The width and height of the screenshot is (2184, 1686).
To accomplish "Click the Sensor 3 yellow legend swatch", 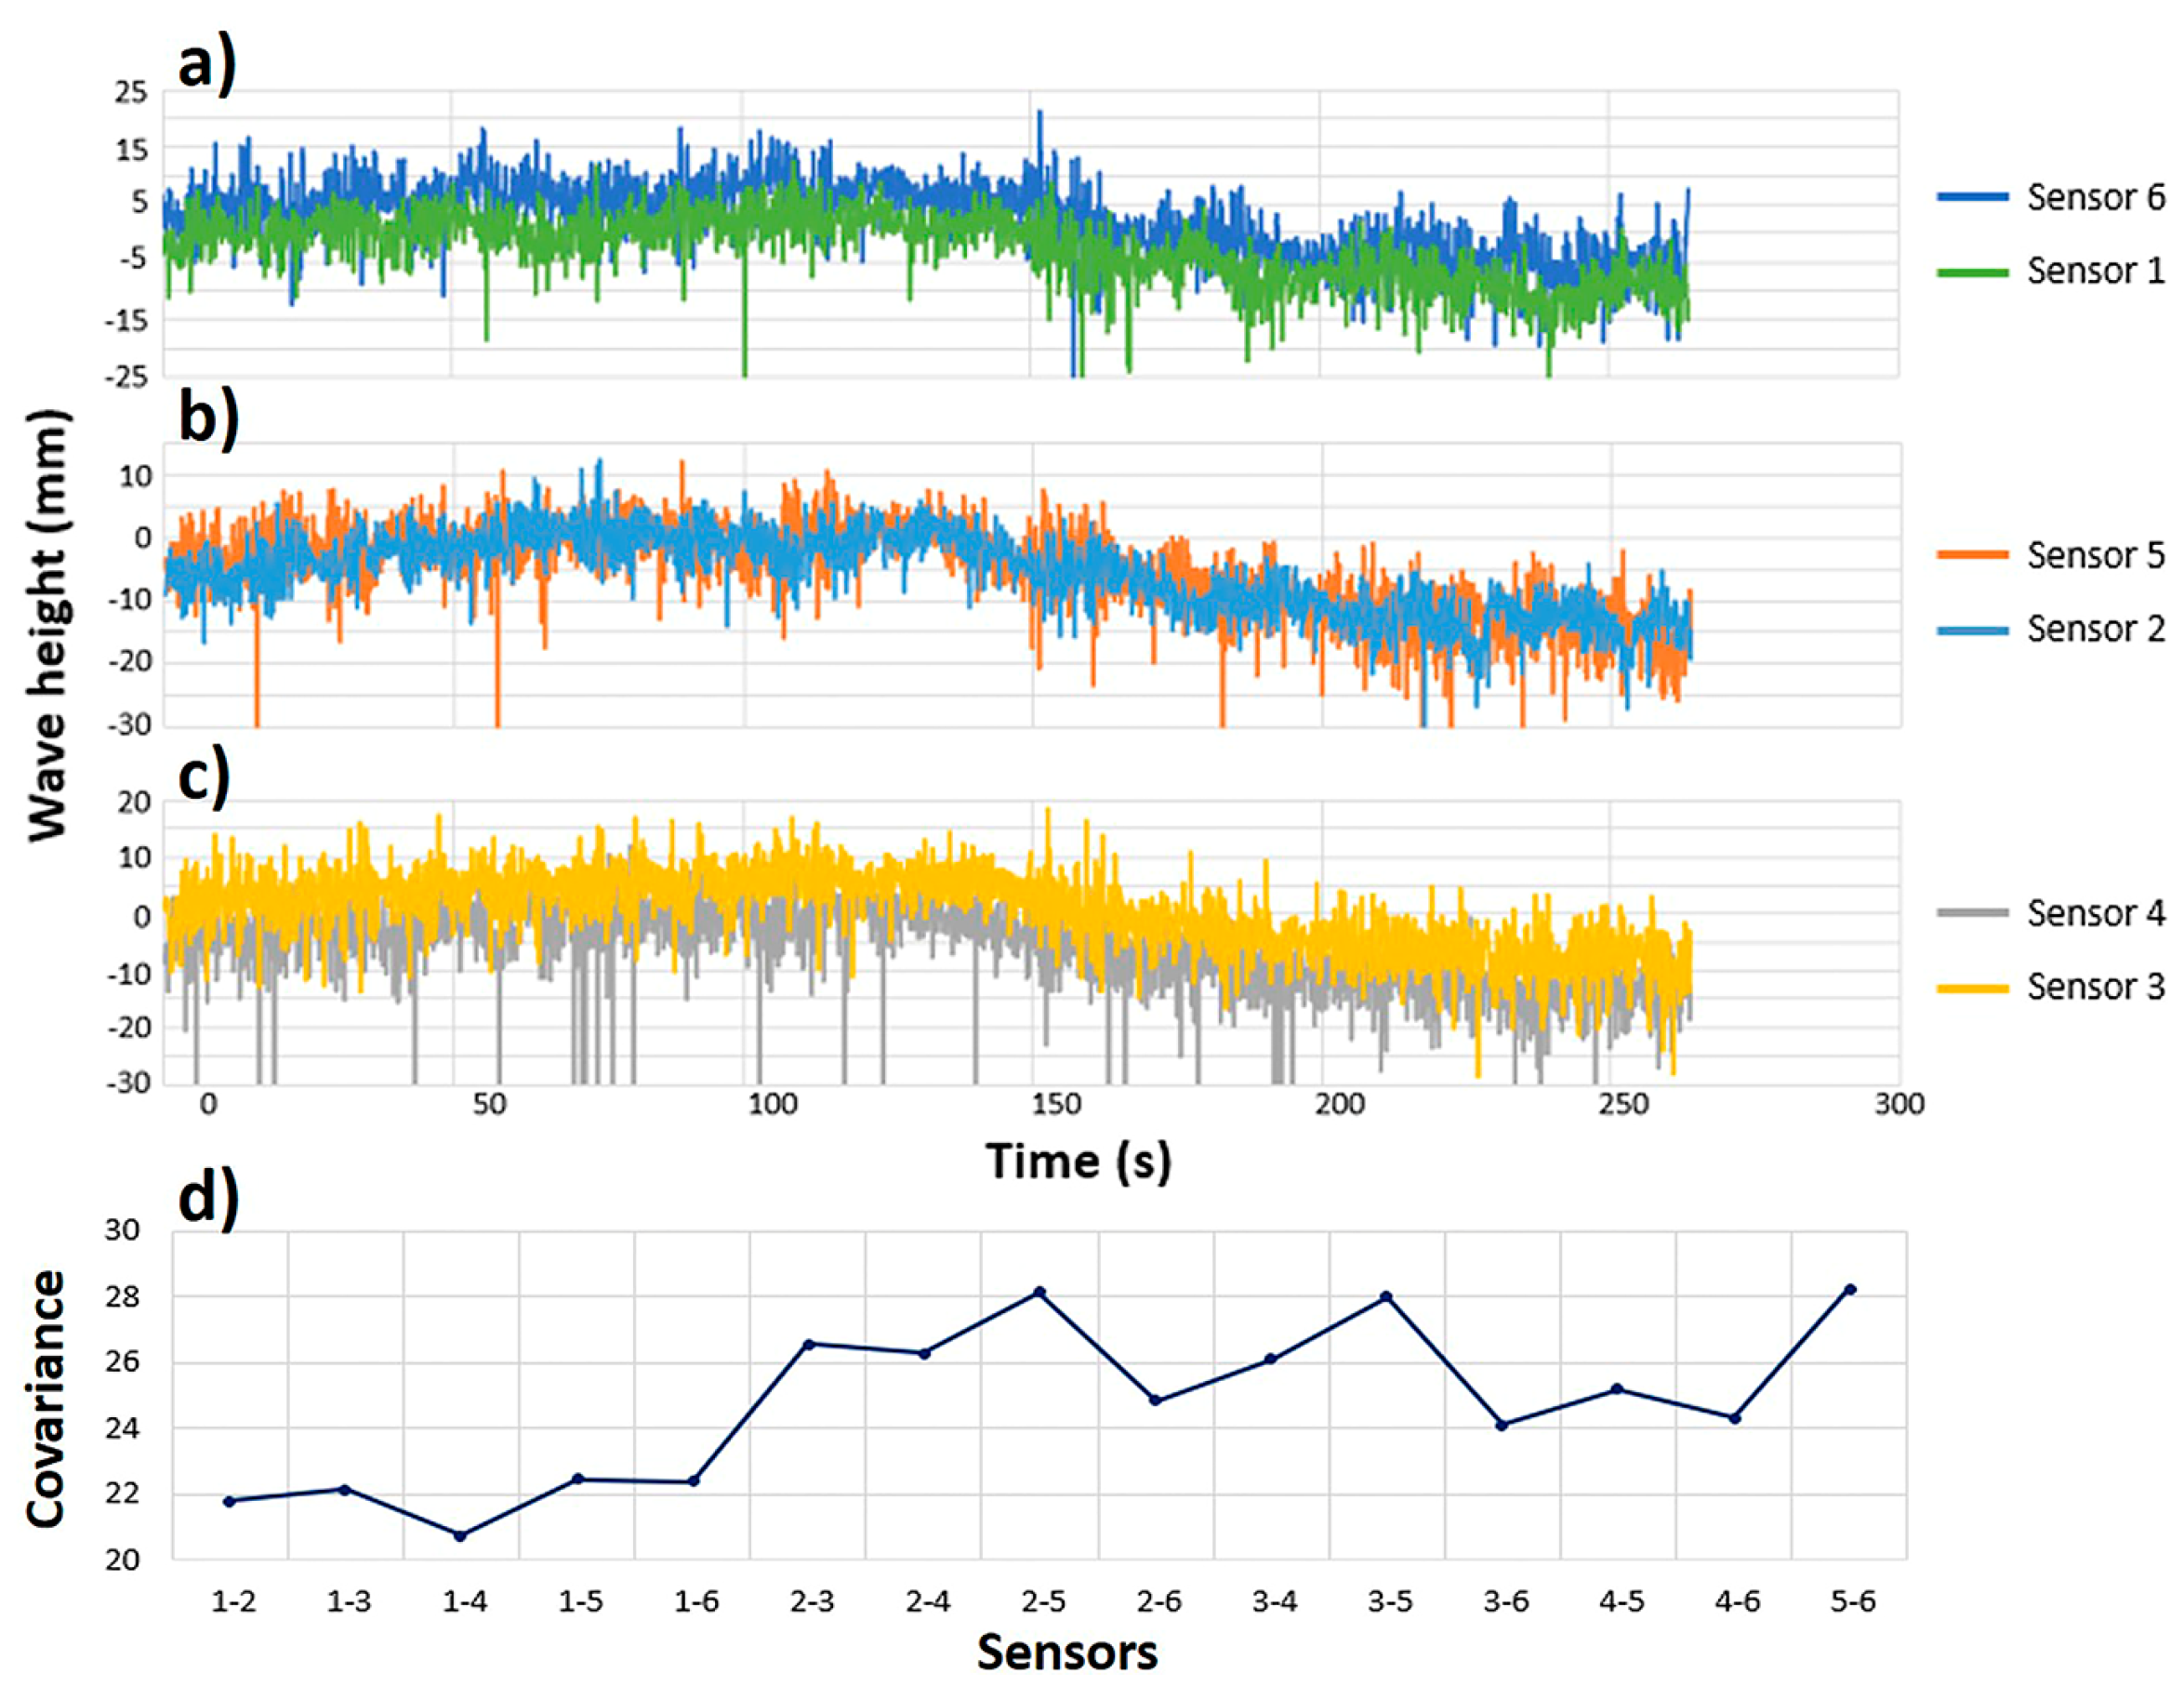I will point(1972,988).
